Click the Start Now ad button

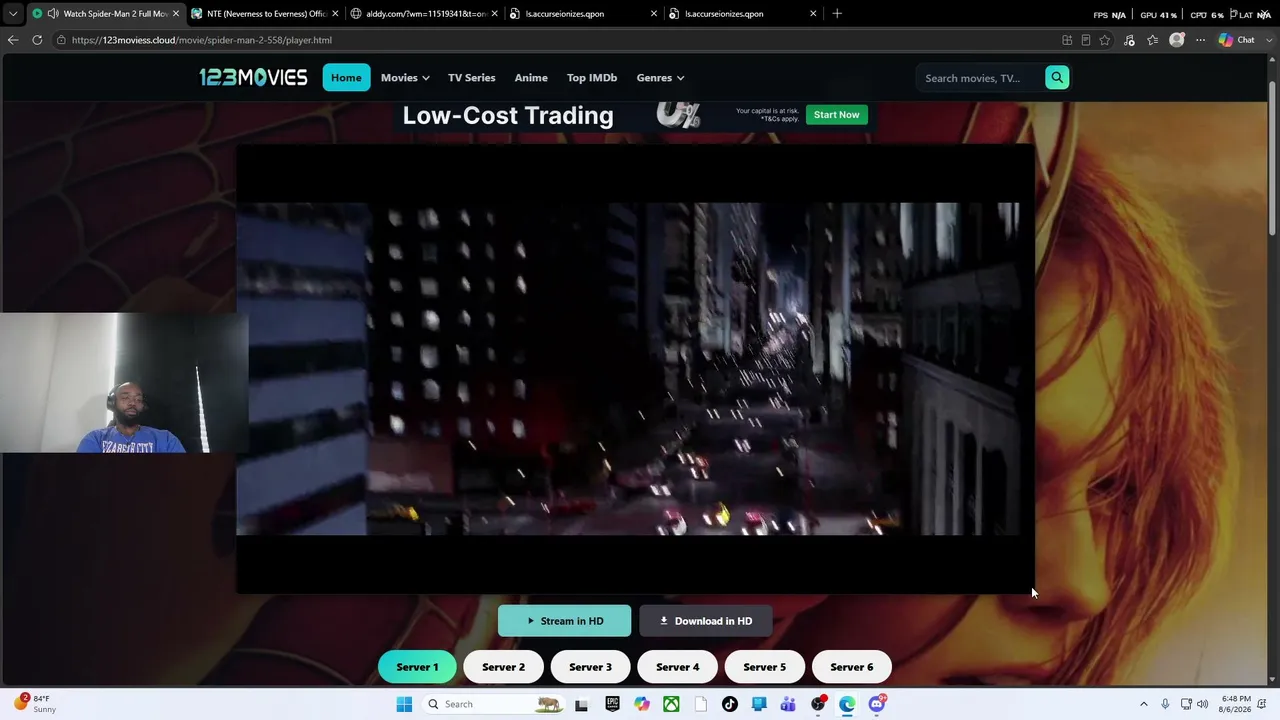coord(836,115)
